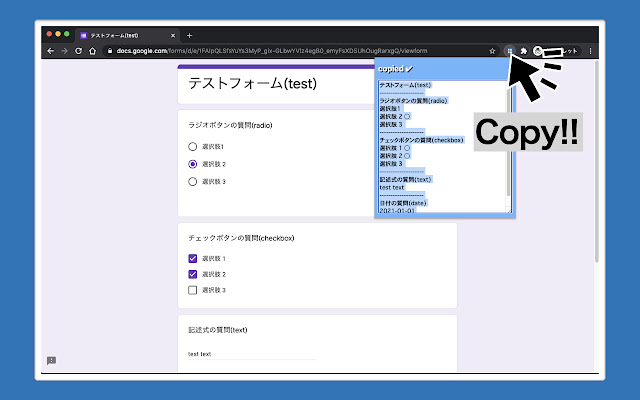Click the popup text area scrollbar
The height and width of the screenshot is (400, 640).
(x=509, y=143)
